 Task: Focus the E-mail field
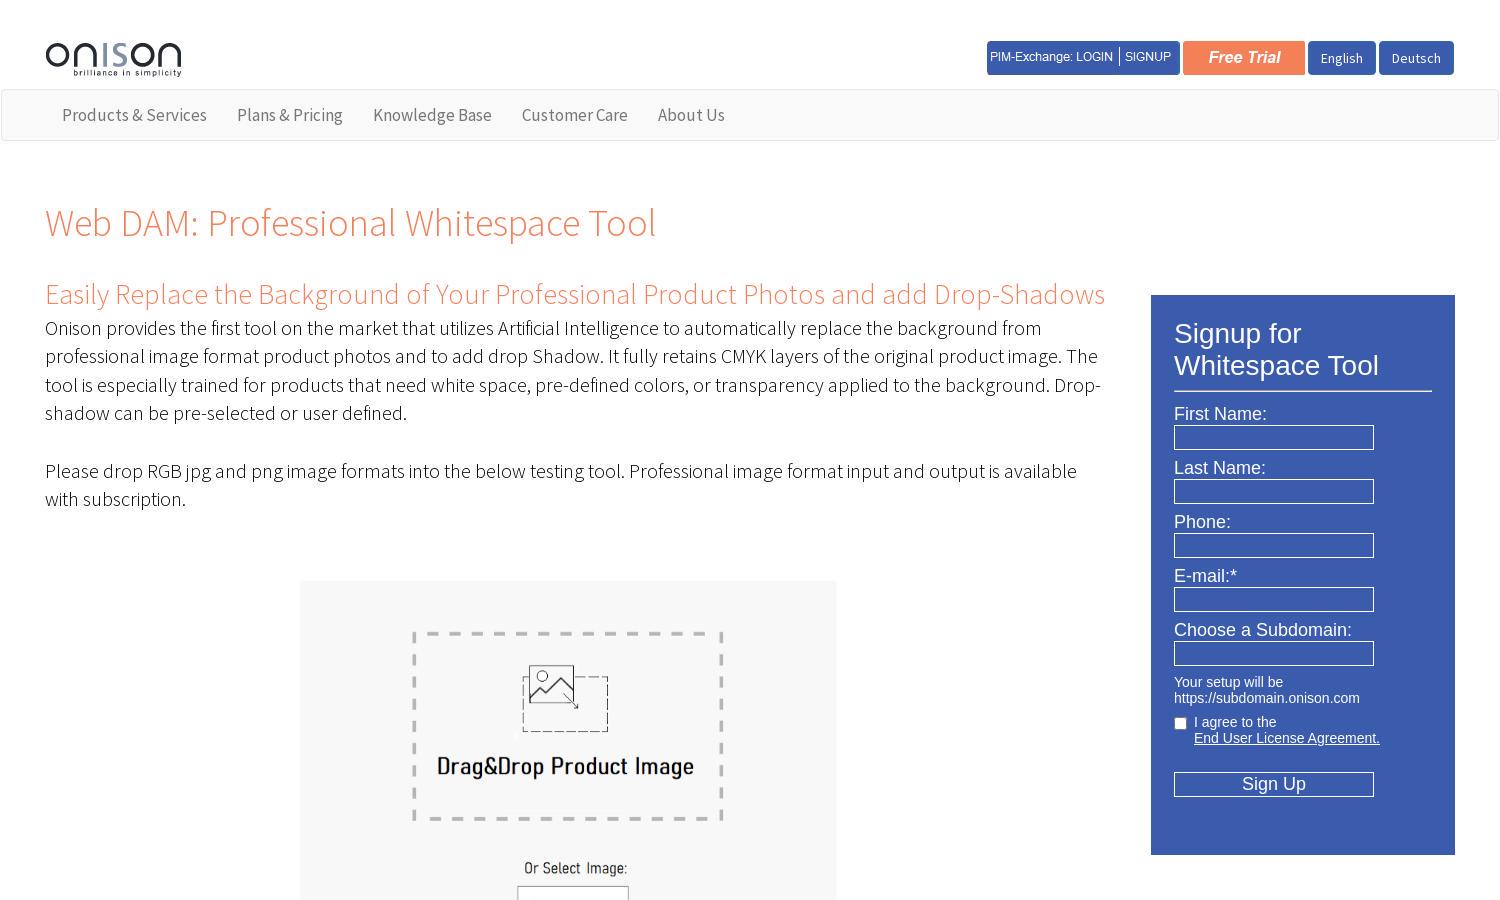[1274, 599]
